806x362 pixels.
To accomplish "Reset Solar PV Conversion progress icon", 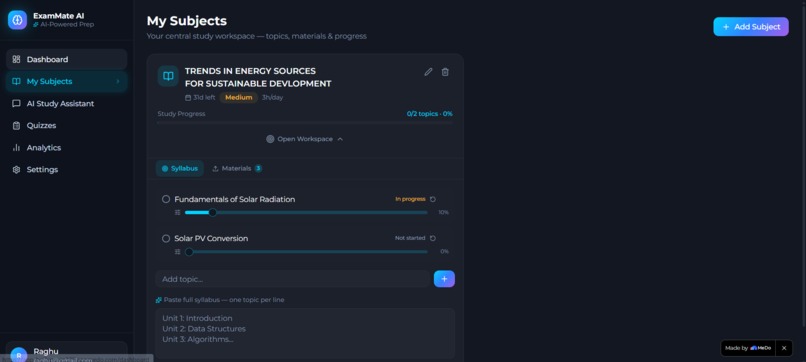I will pos(433,238).
